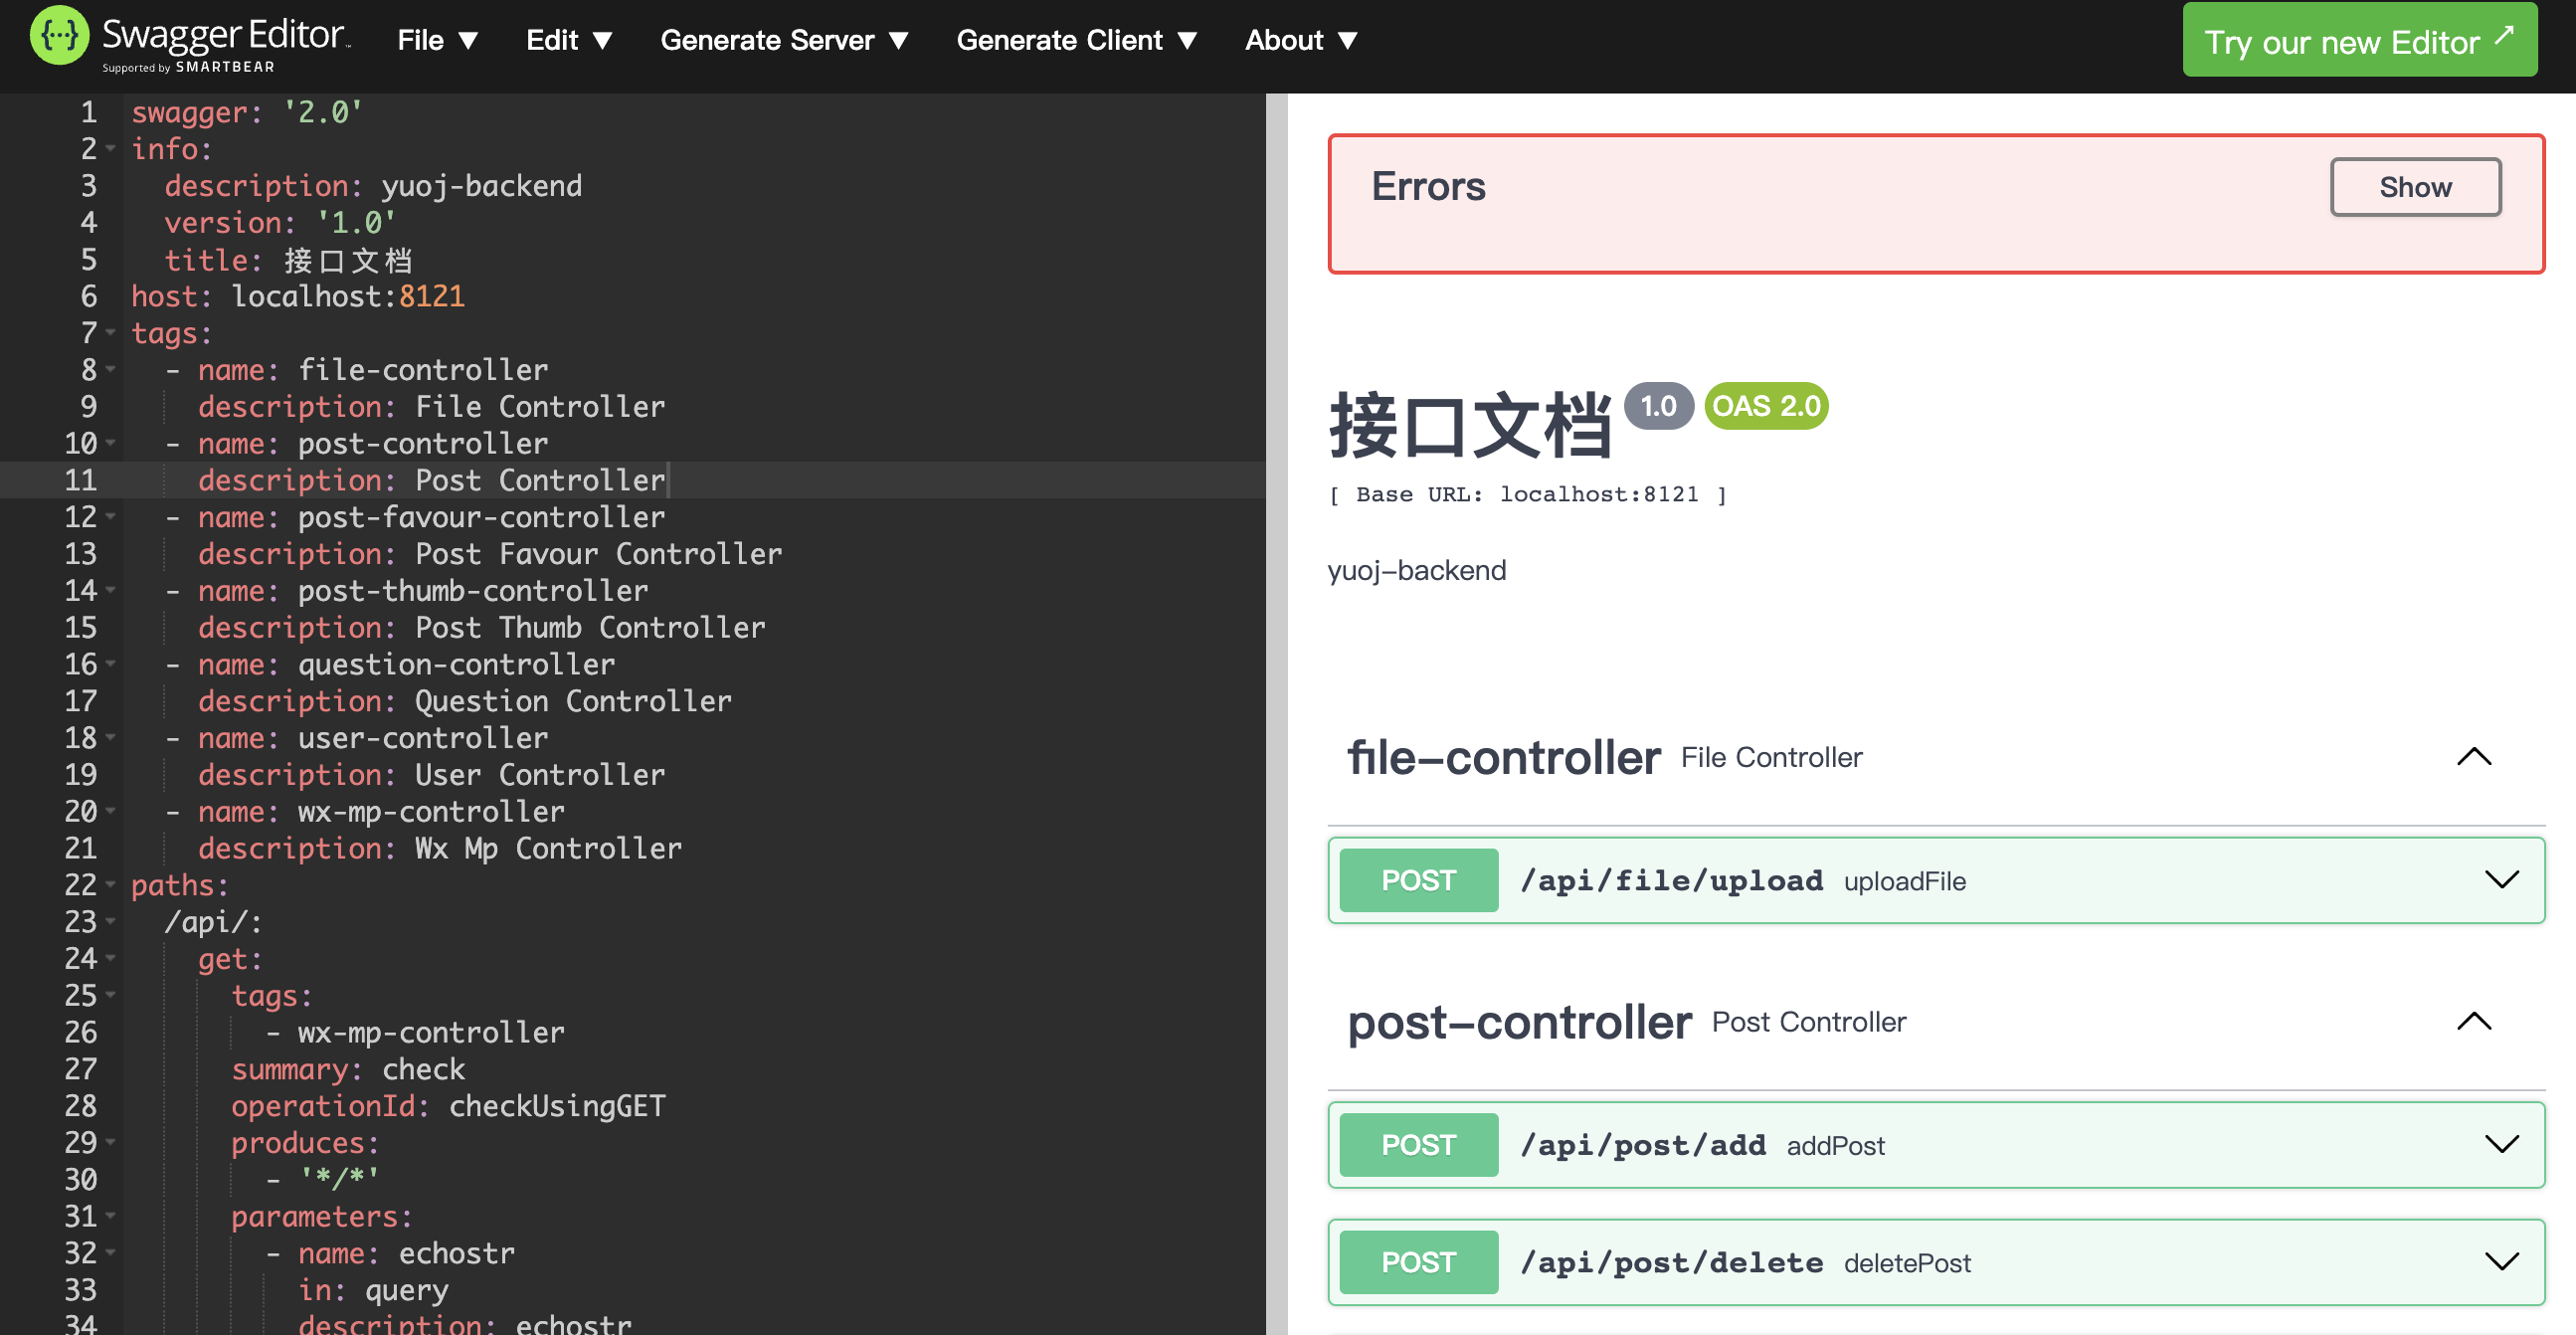Image resolution: width=2576 pixels, height=1335 pixels.
Task: Place cursor on host line 6
Action: [x=300, y=297]
